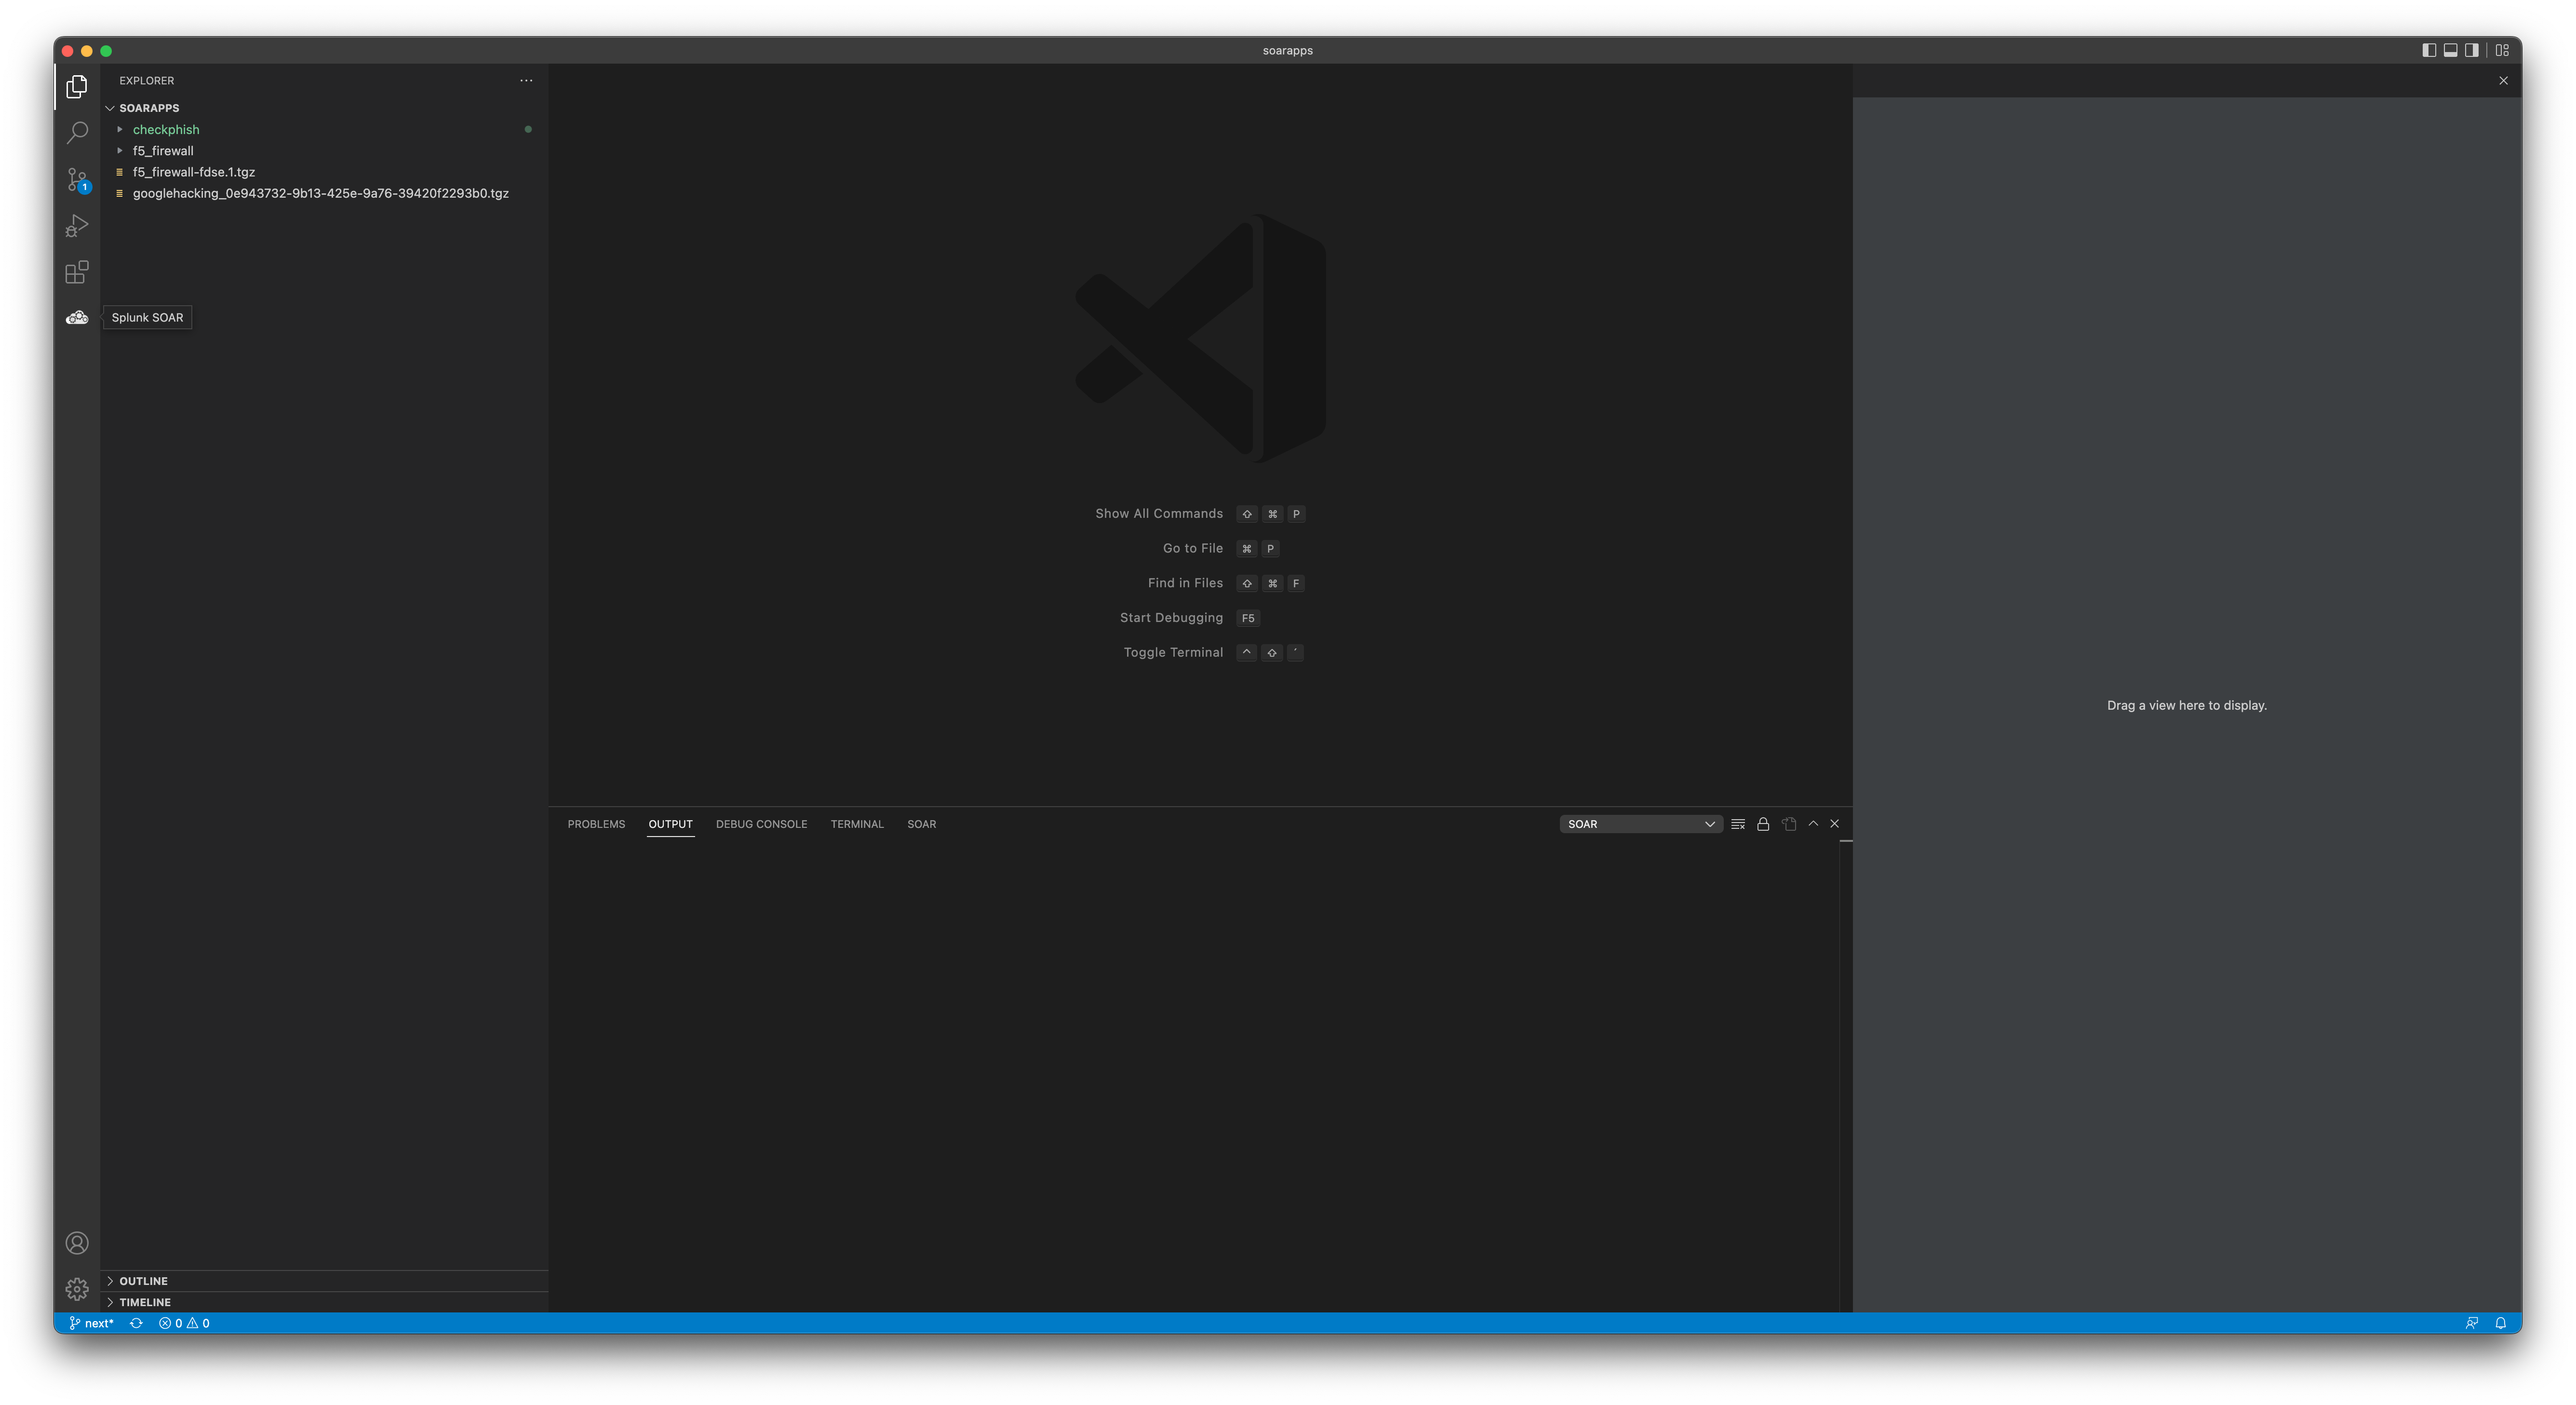Select the f5_firewall-fdse.1.tgz file

pos(324,172)
